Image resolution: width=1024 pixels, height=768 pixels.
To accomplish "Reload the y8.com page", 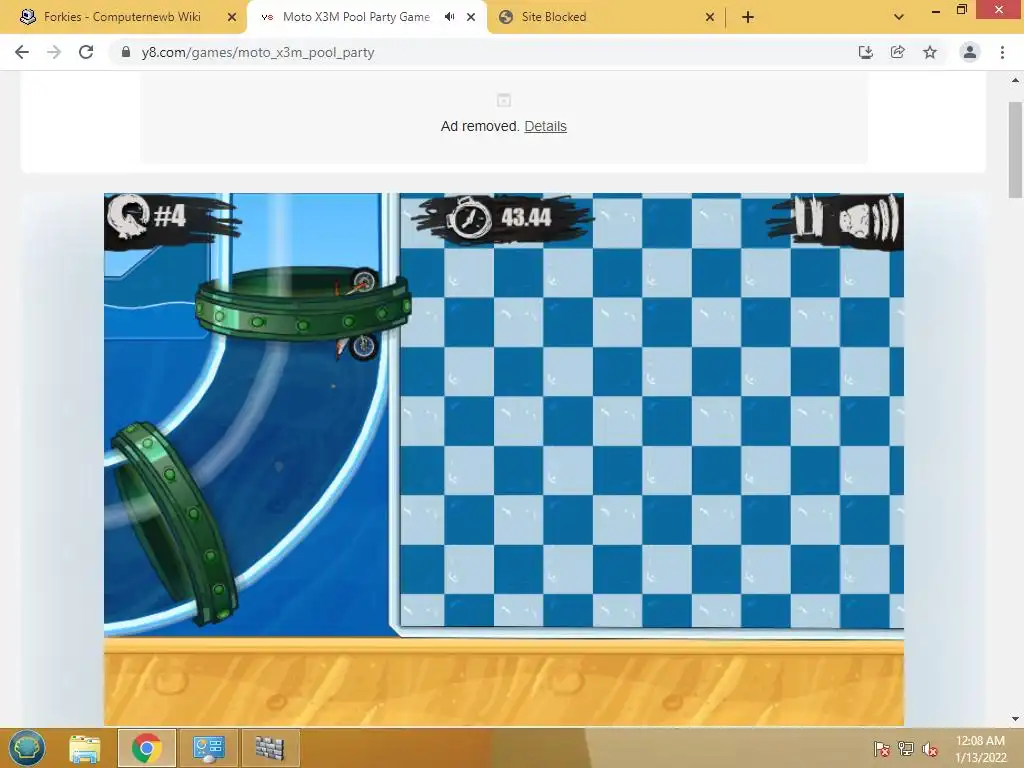I will [86, 52].
